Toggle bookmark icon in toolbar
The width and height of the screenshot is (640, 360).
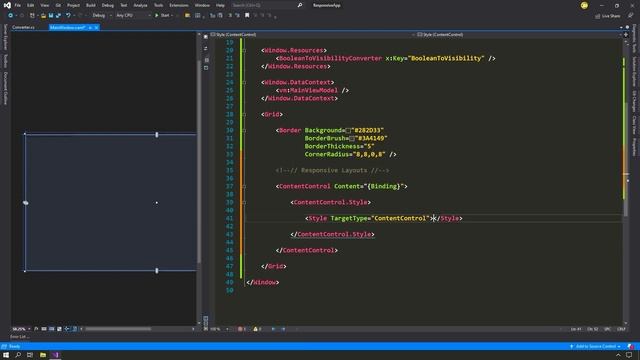coord(247,16)
